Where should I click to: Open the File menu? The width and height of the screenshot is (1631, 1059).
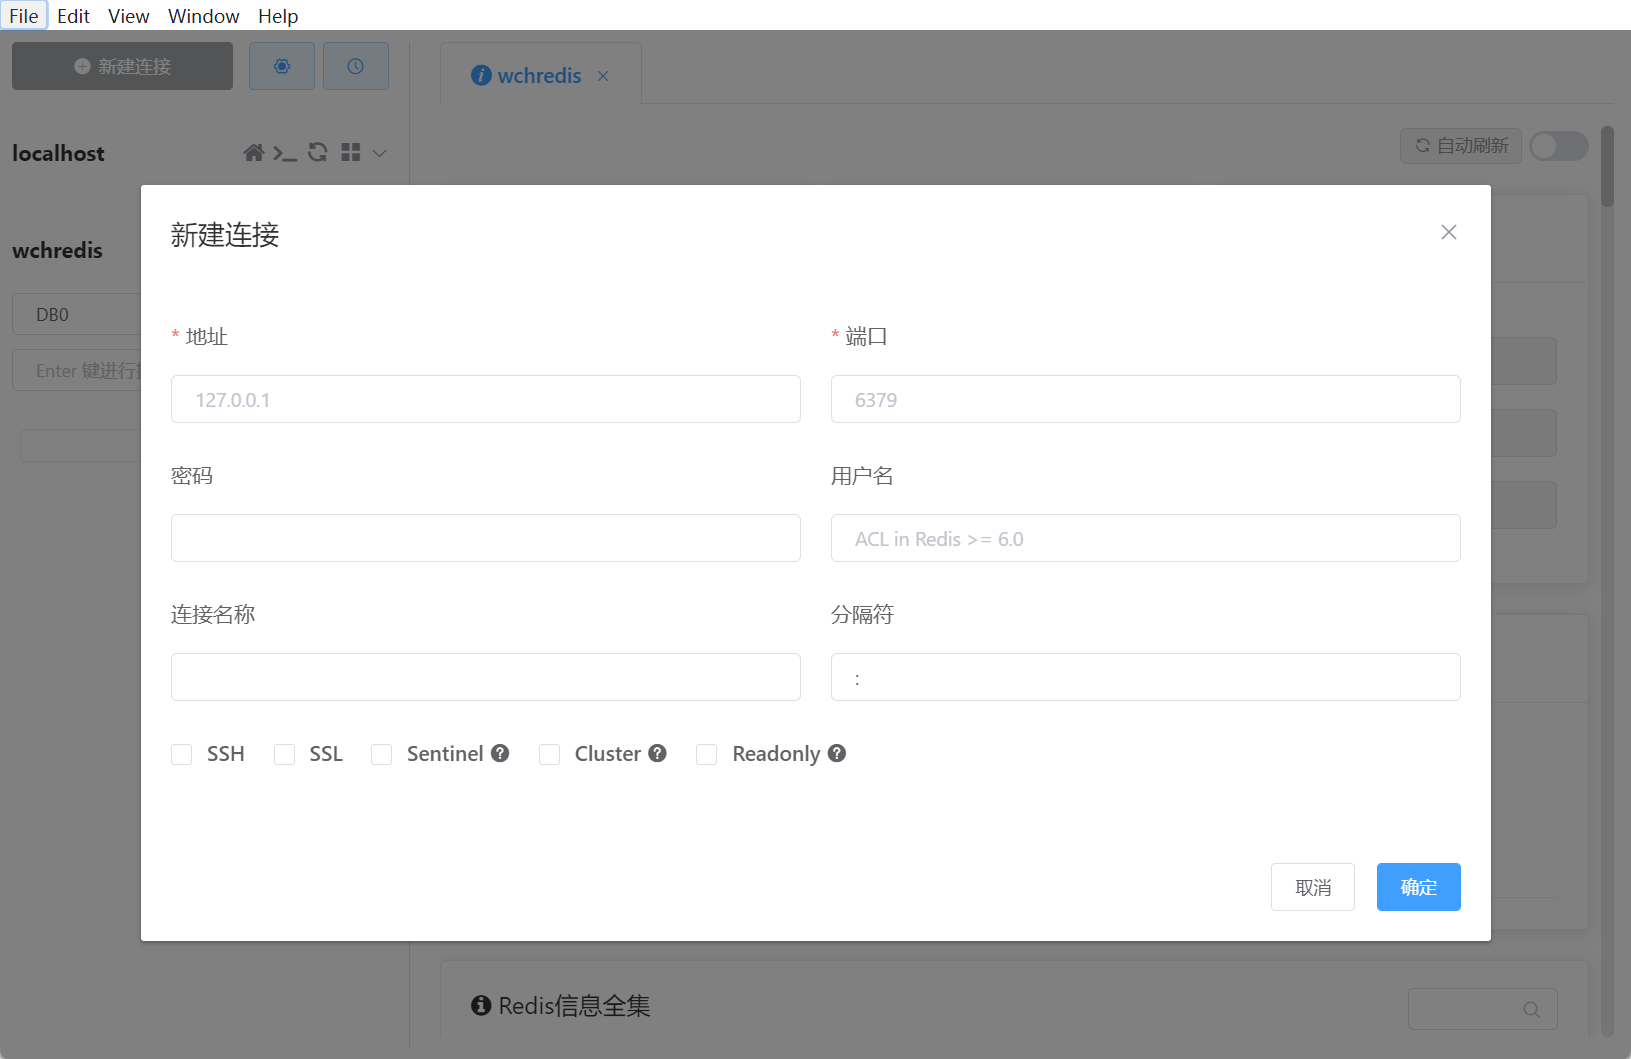pyautogui.click(x=24, y=16)
